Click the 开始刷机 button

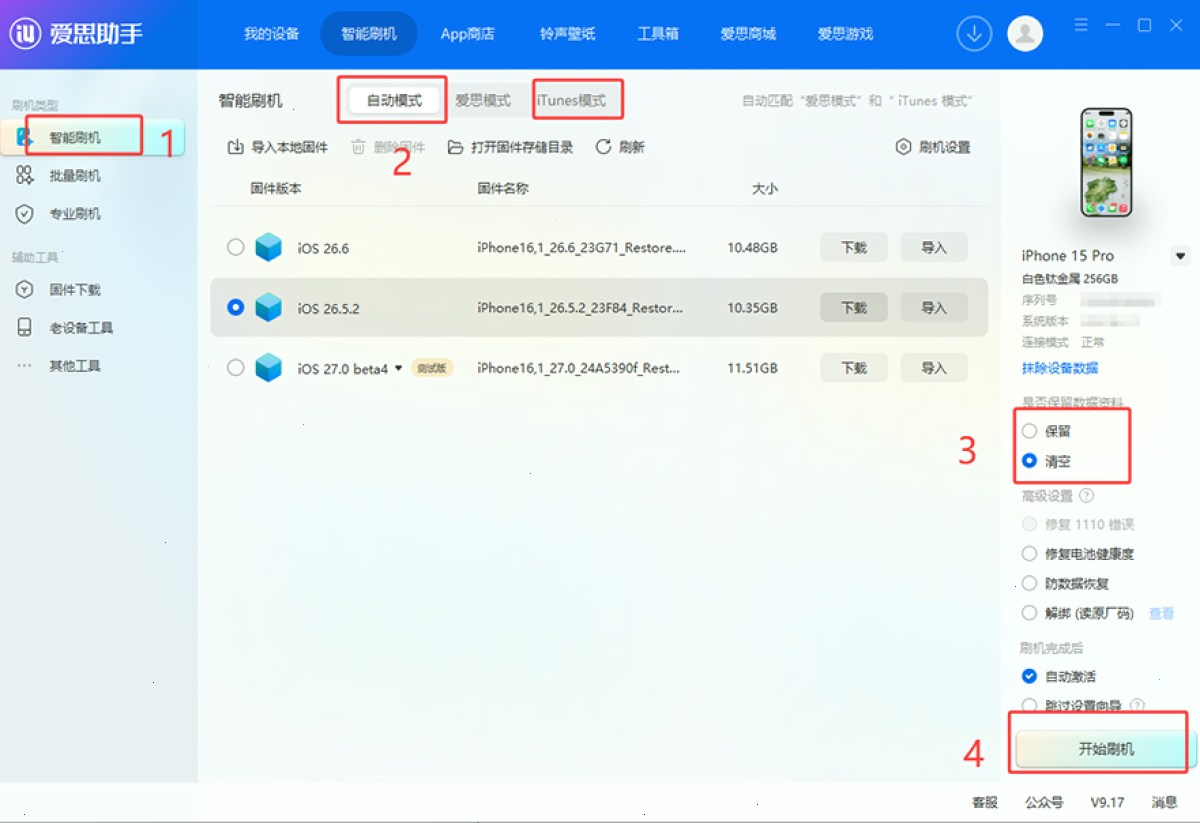tap(1106, 749)
